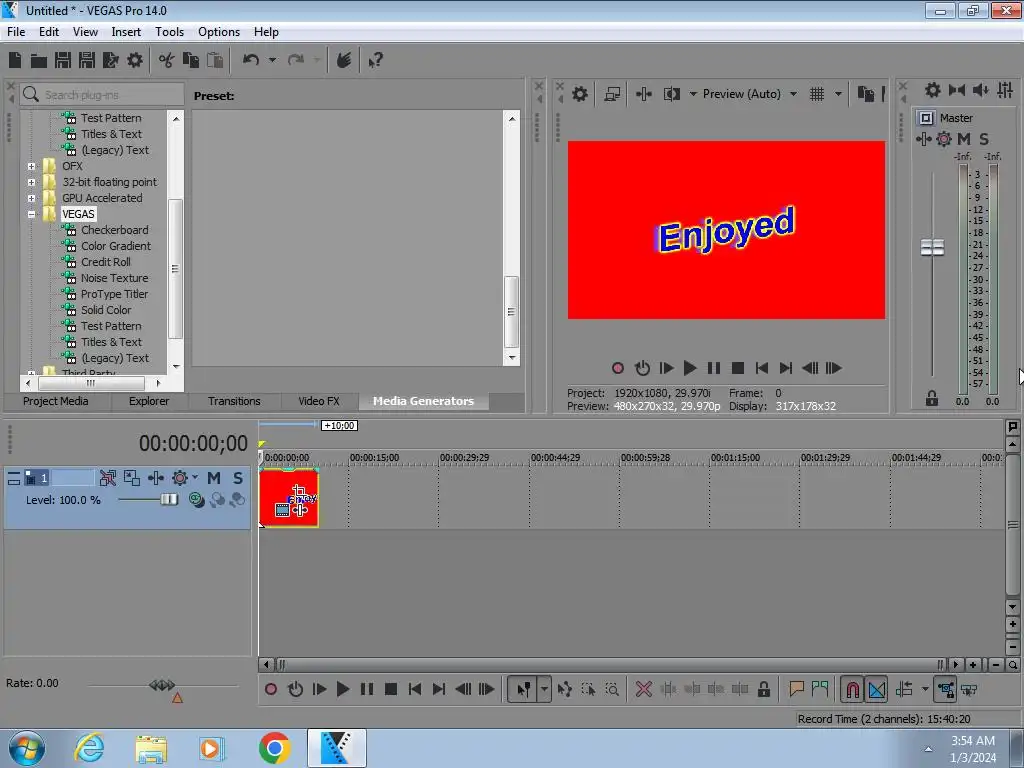The image size is (1024, 768).
Task: Lock the Master fader channels
Action: pyautogui.click(x=932, y=398)
